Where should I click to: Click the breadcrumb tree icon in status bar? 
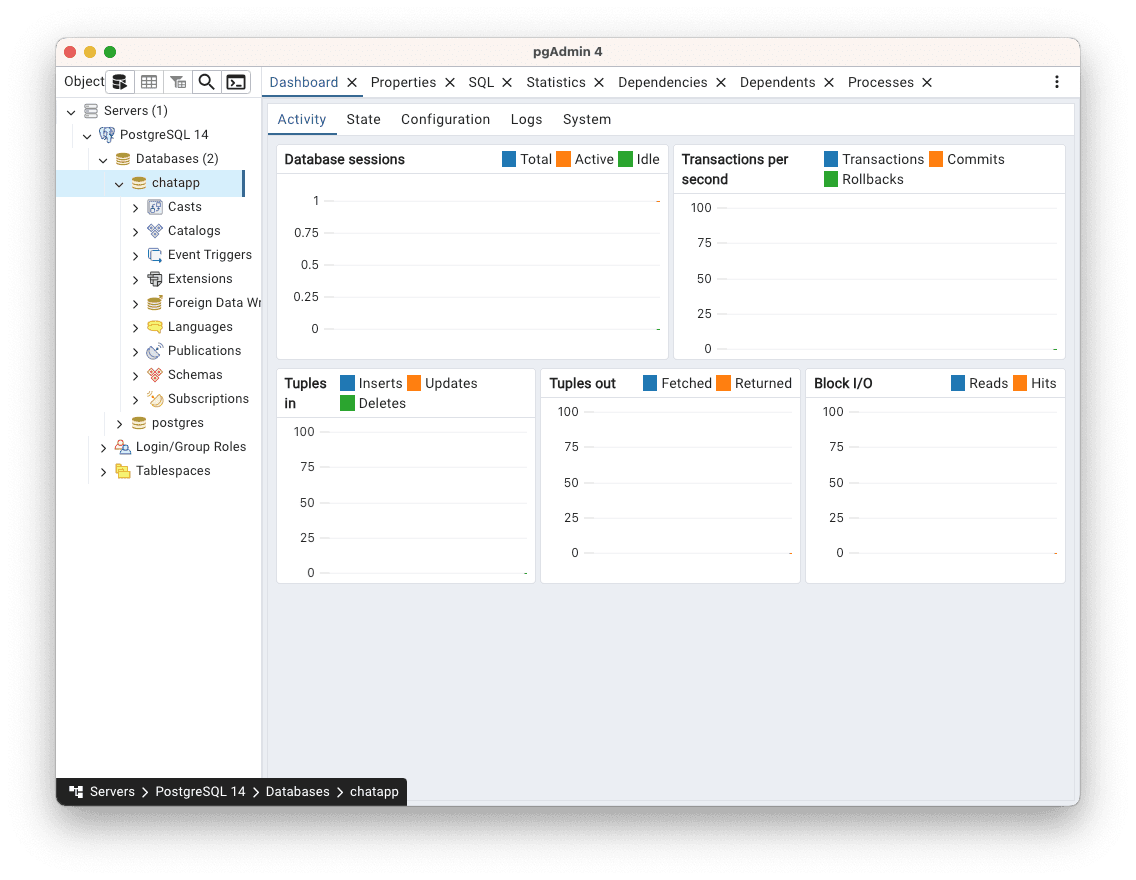75,792
